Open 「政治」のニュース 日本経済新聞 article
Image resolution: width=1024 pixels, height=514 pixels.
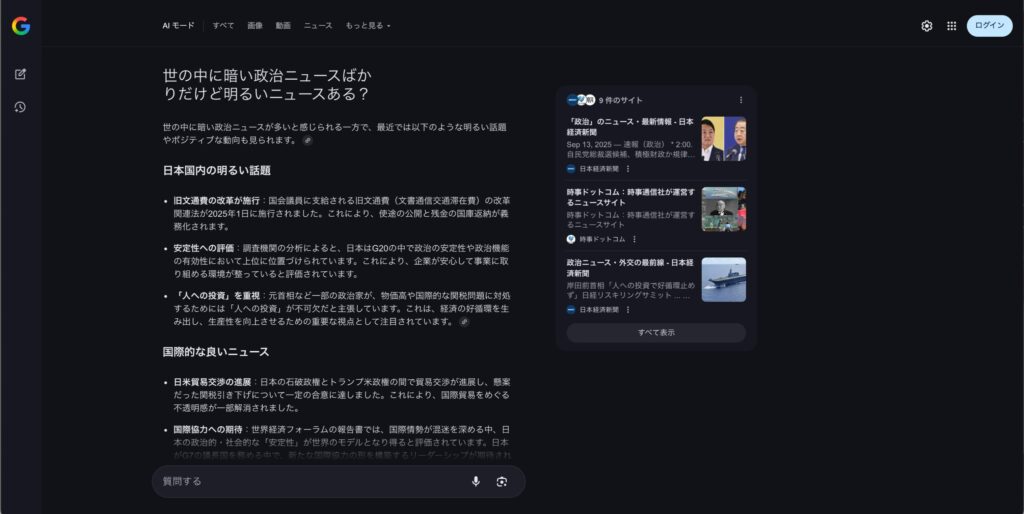630,127
